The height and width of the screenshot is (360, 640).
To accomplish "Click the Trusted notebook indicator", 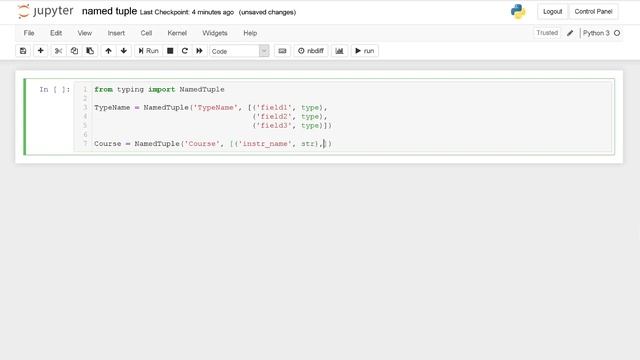I will click(x=547, y=33).
